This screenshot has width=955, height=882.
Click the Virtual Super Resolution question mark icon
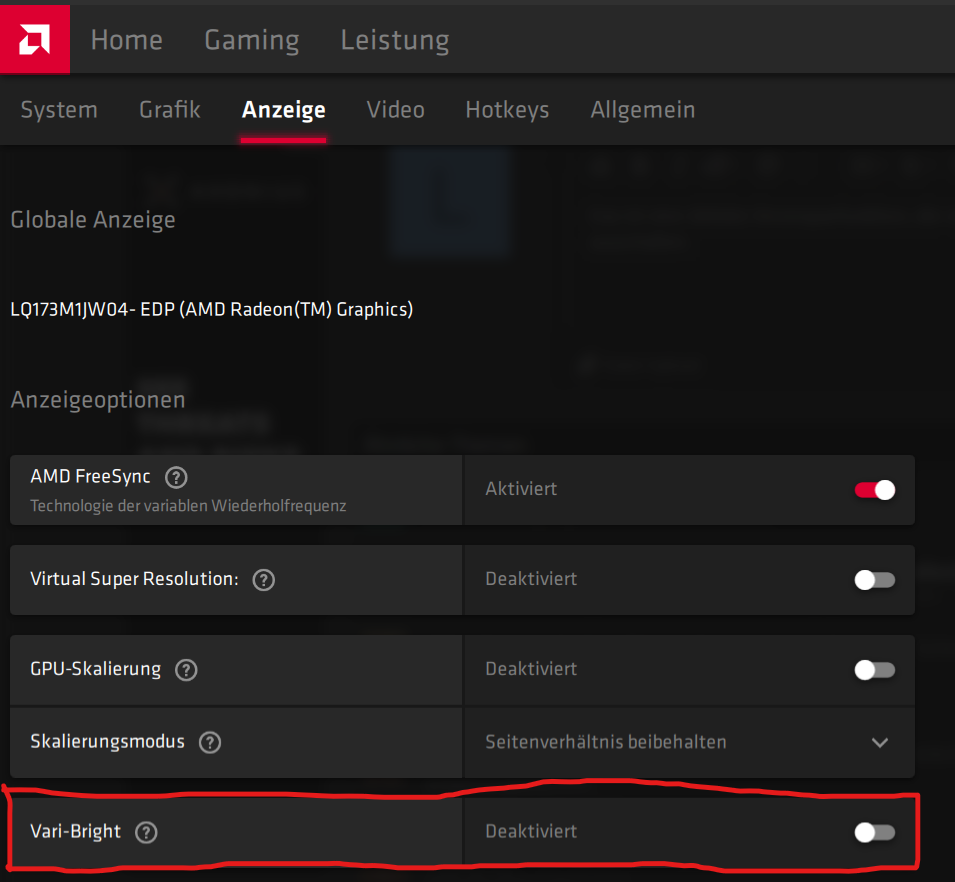tap(263, 579)
